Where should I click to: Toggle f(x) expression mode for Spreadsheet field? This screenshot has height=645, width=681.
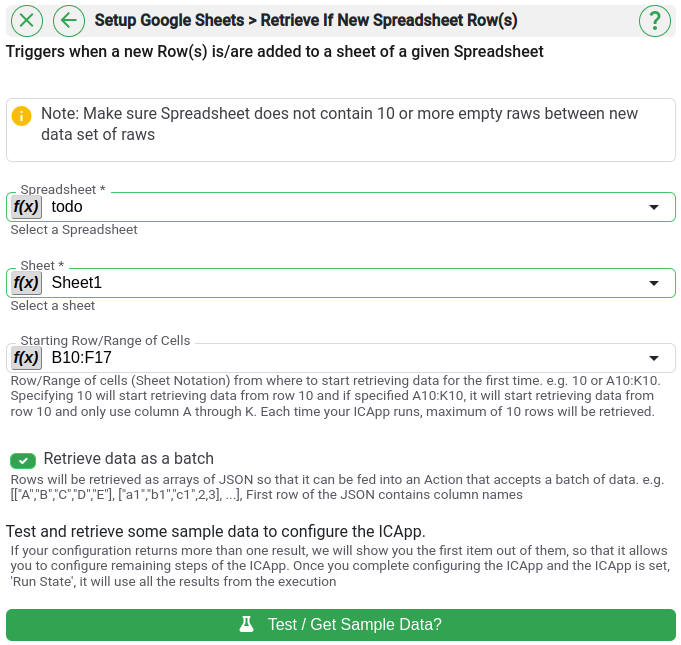point(26,207)
